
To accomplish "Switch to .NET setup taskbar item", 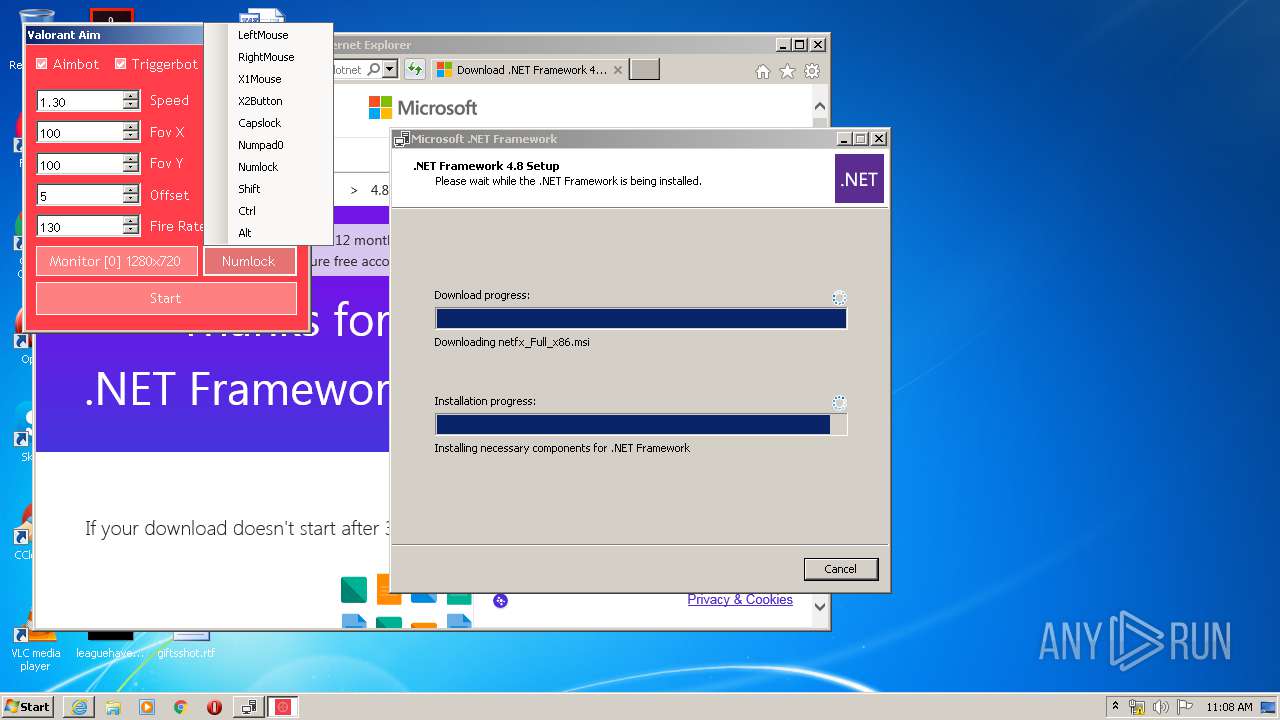I will coord(248,707).
